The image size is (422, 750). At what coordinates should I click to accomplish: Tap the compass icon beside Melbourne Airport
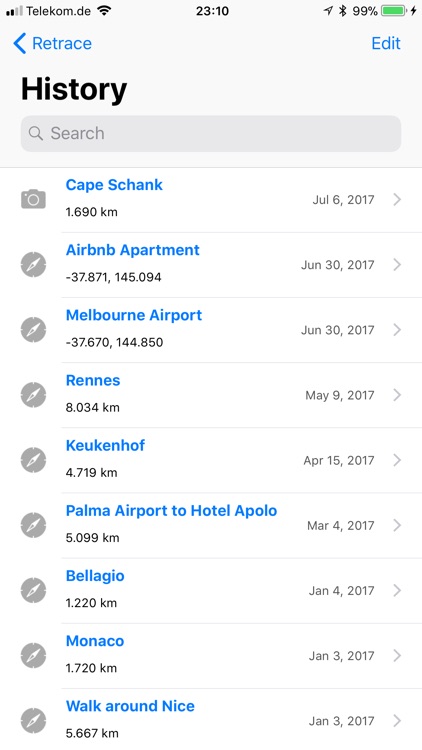tap(33, 330)
